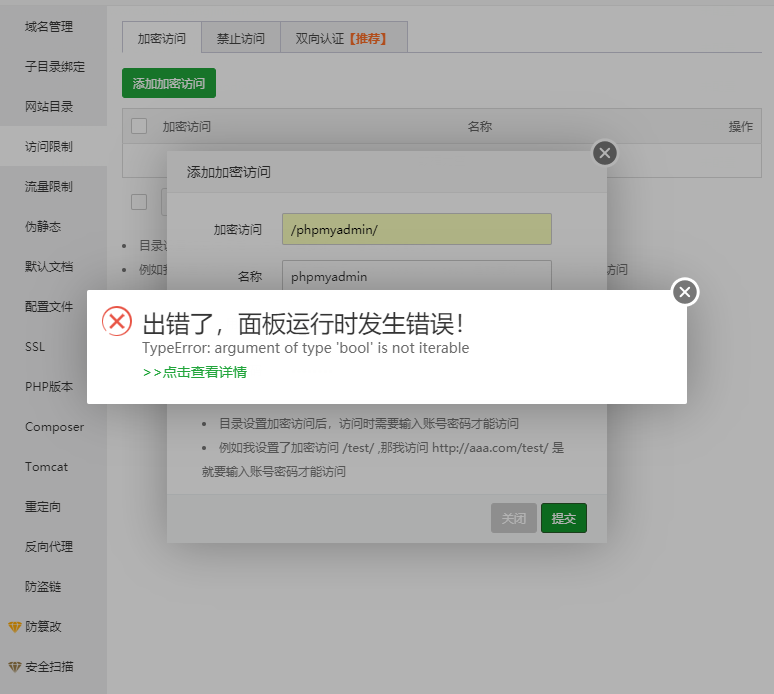Image resolution: width=774 pixels, height=694 pixels.
Task: Click the diamond icon beside 防篡改
Action: 14,627
